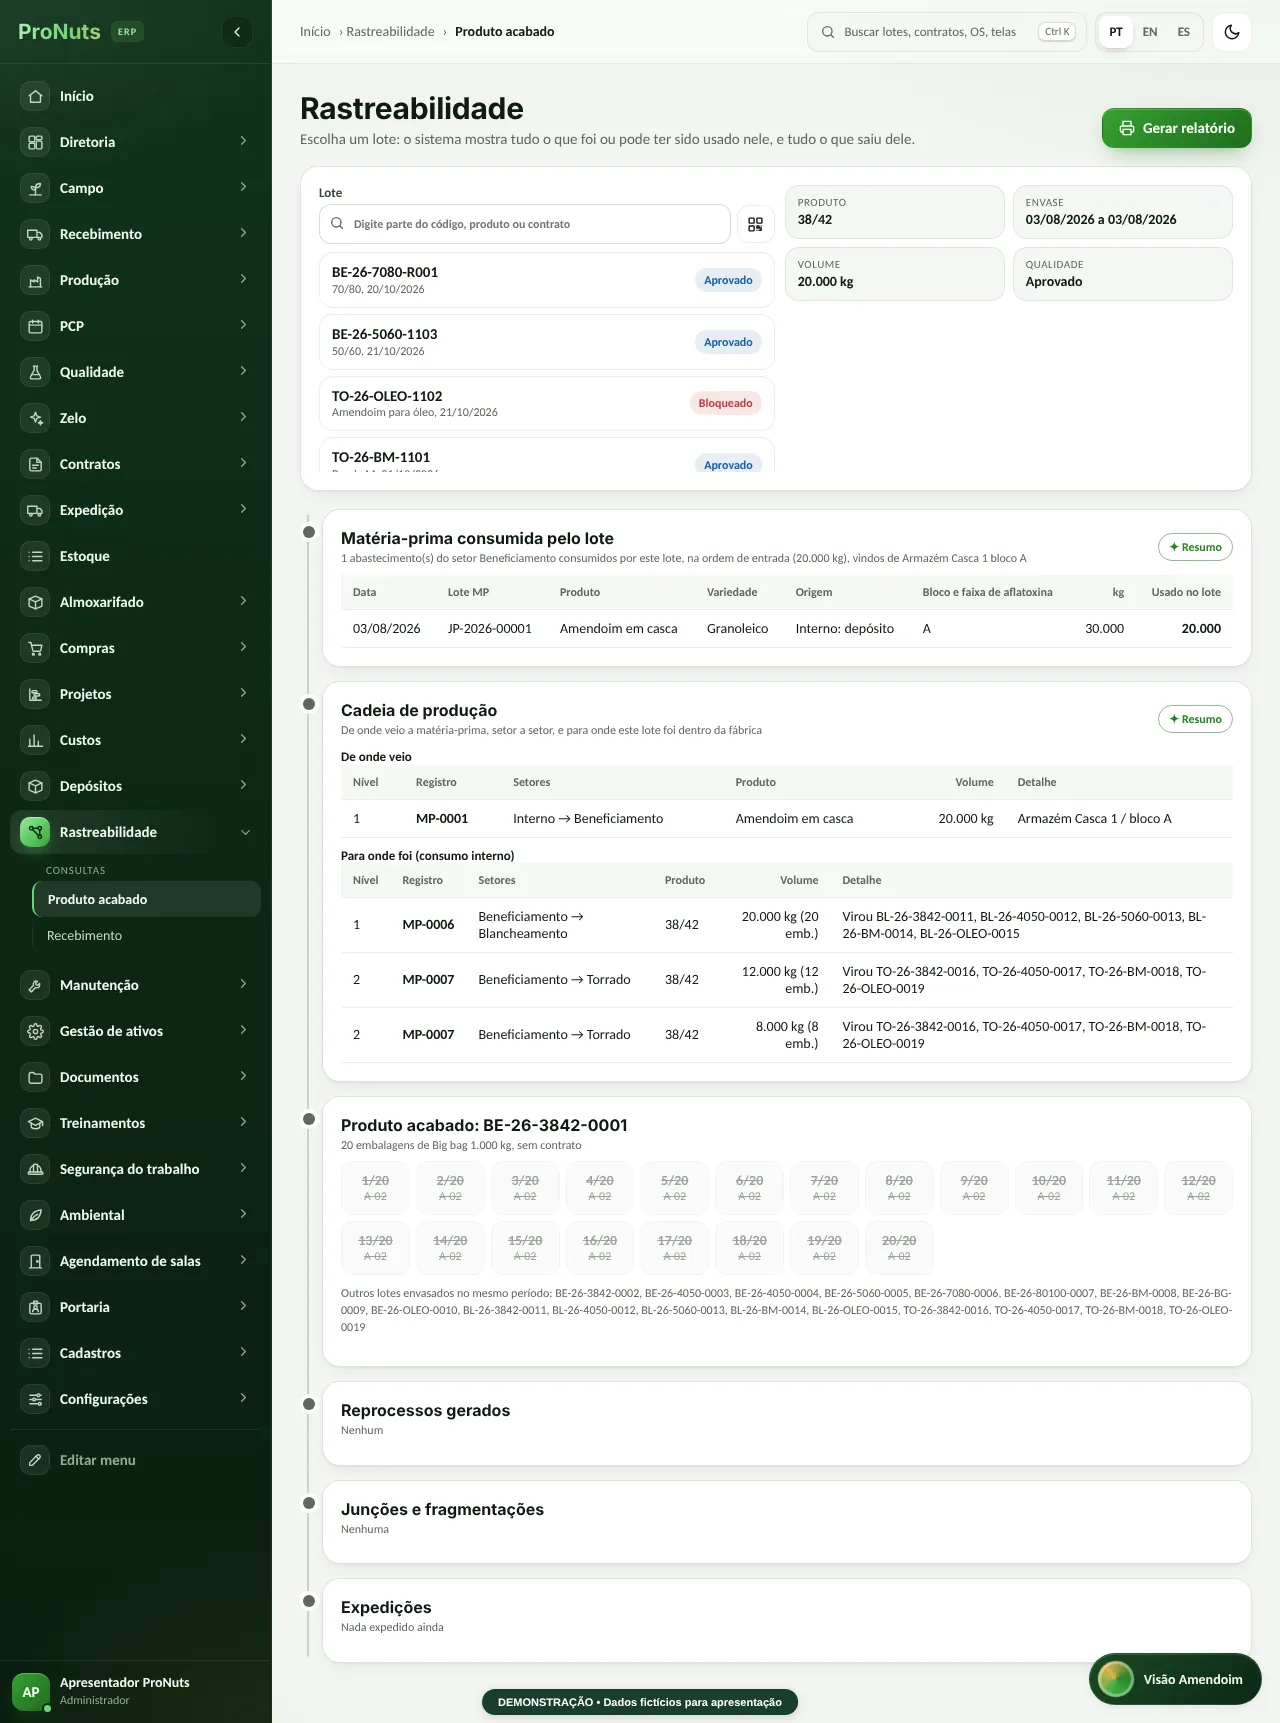The width and height of the screenshot is (1280, 1723).
Task: Click the QR code scan icon beside Lote field
Action: tap(755, 224)
